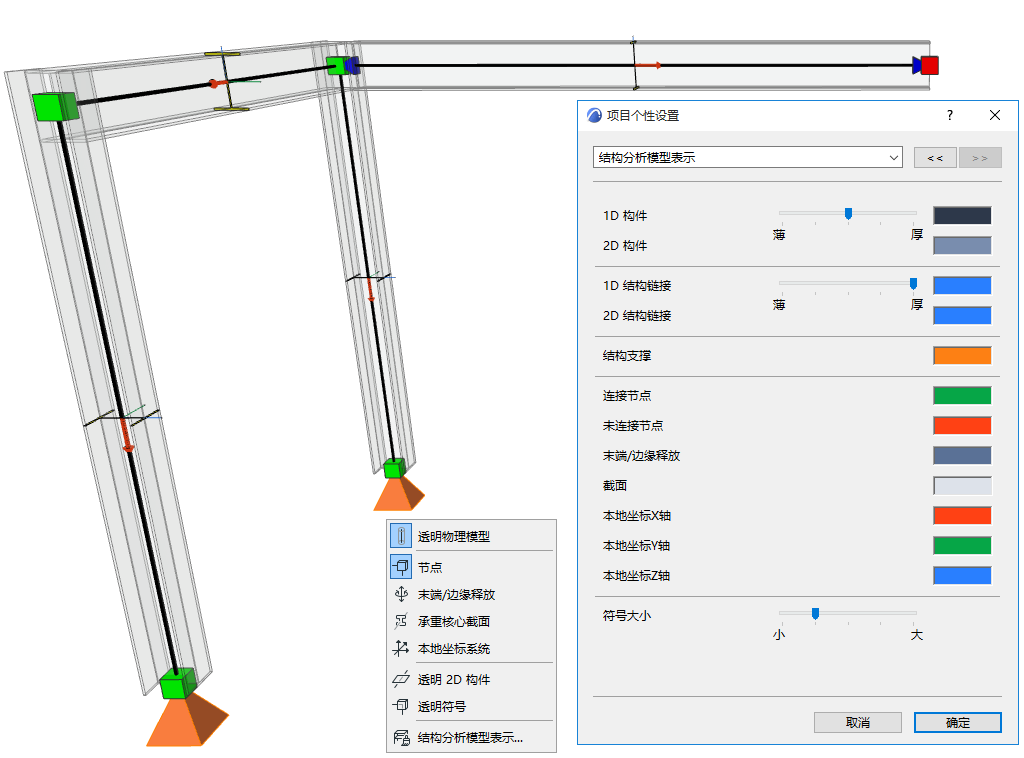Select the green node at left column base
Image resolution: width=1024 pixels, height=758 pixels.
click(x=178, y=684)
